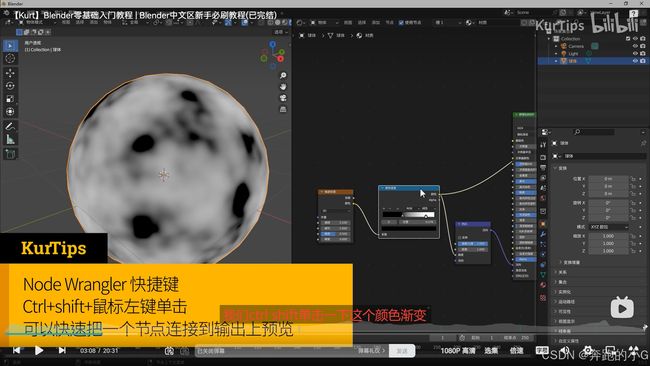Click the color ramp gradient bar

[408, 215]
